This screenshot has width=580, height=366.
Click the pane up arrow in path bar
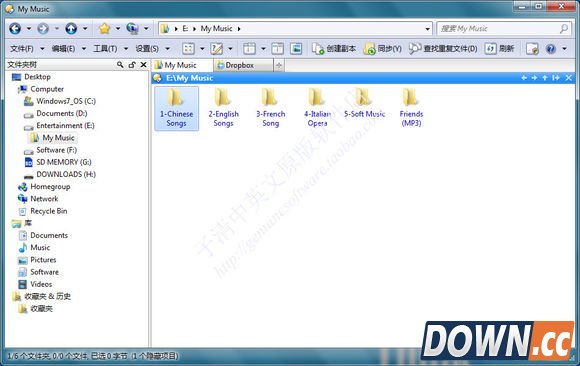pos(545,78)
